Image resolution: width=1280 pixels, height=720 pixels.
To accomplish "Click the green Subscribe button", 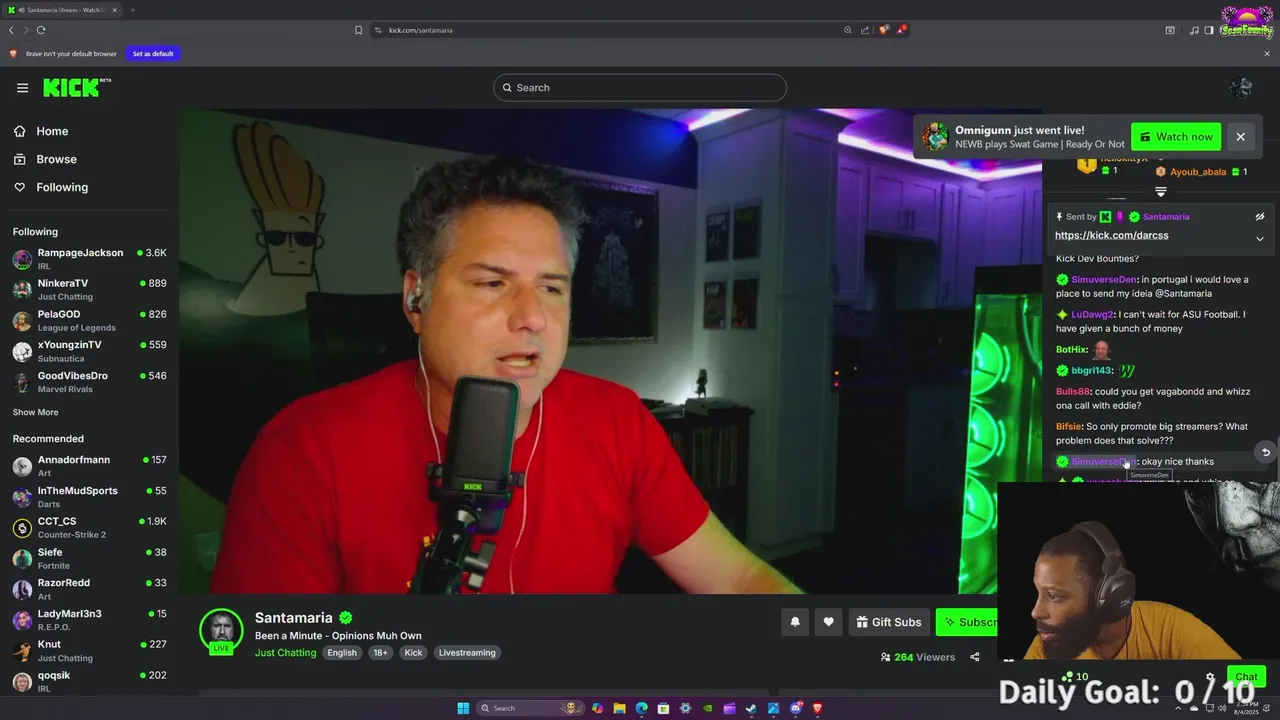I will pyautogui.click(x=967, y=622).
